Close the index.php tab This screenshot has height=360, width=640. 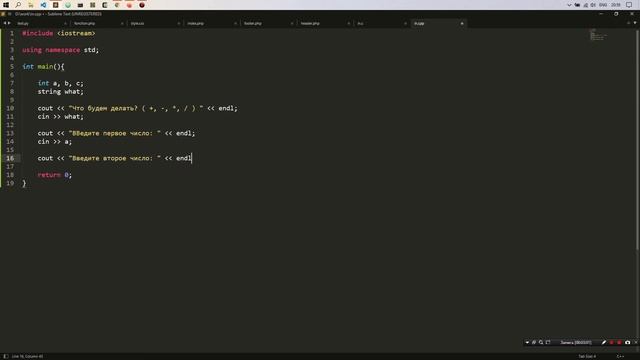pyautogui.click(x=235, y=23)
